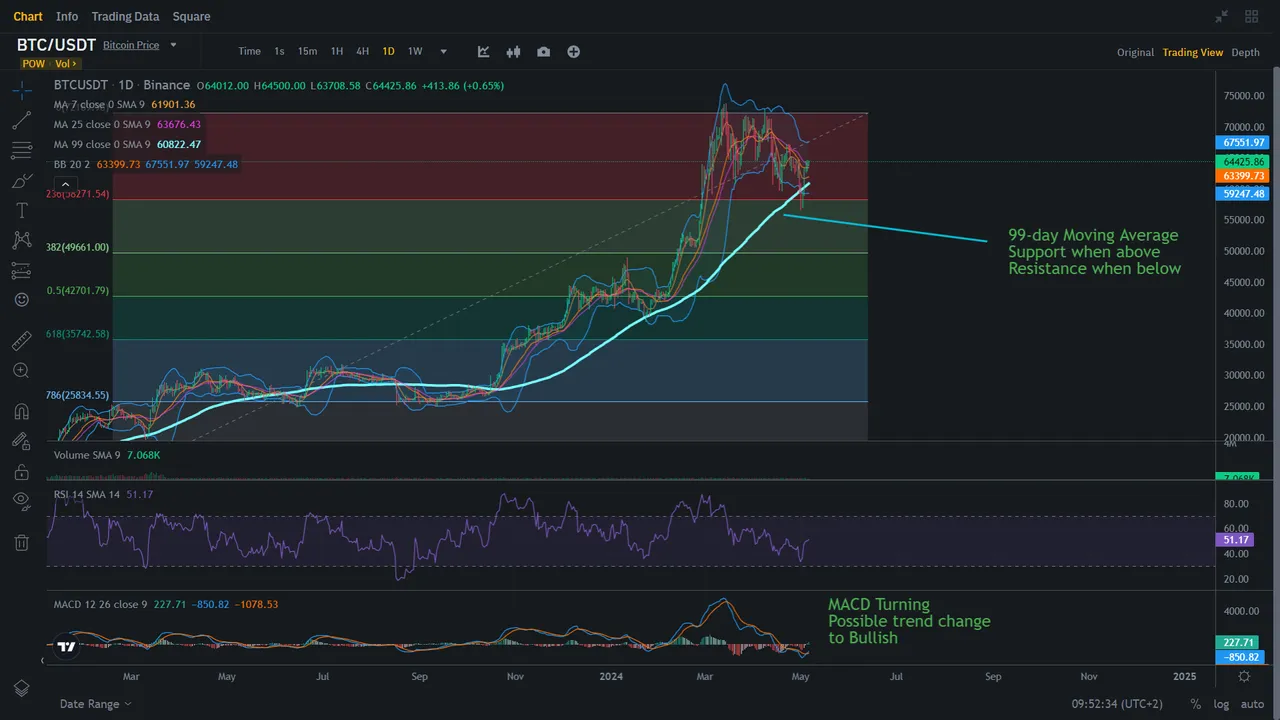Viewport: 1280px width, 720px height.
Task: Select the 1H timeframe
Action: pyautogui.click(x=337, y=51)
